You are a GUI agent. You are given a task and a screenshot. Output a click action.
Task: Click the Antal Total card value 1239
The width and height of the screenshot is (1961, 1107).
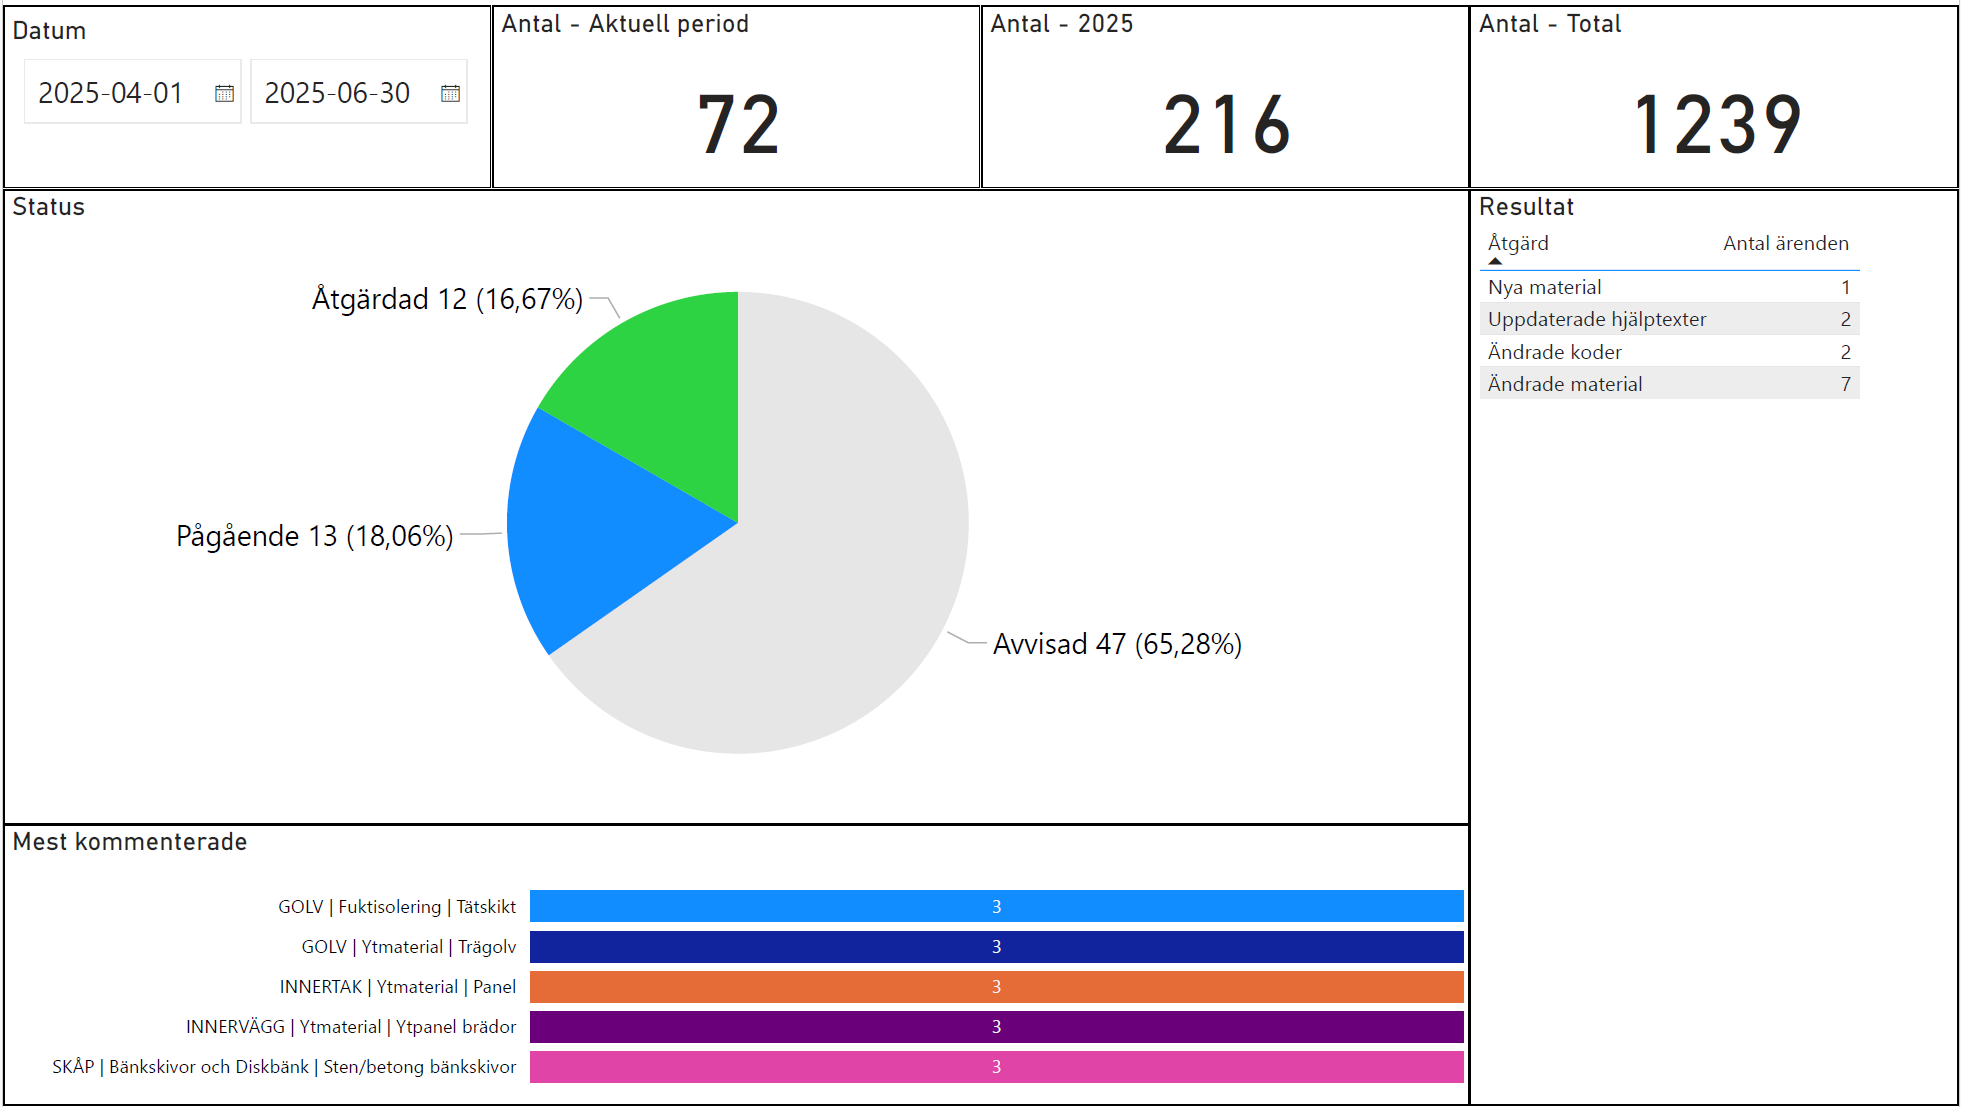[1716, 125]
